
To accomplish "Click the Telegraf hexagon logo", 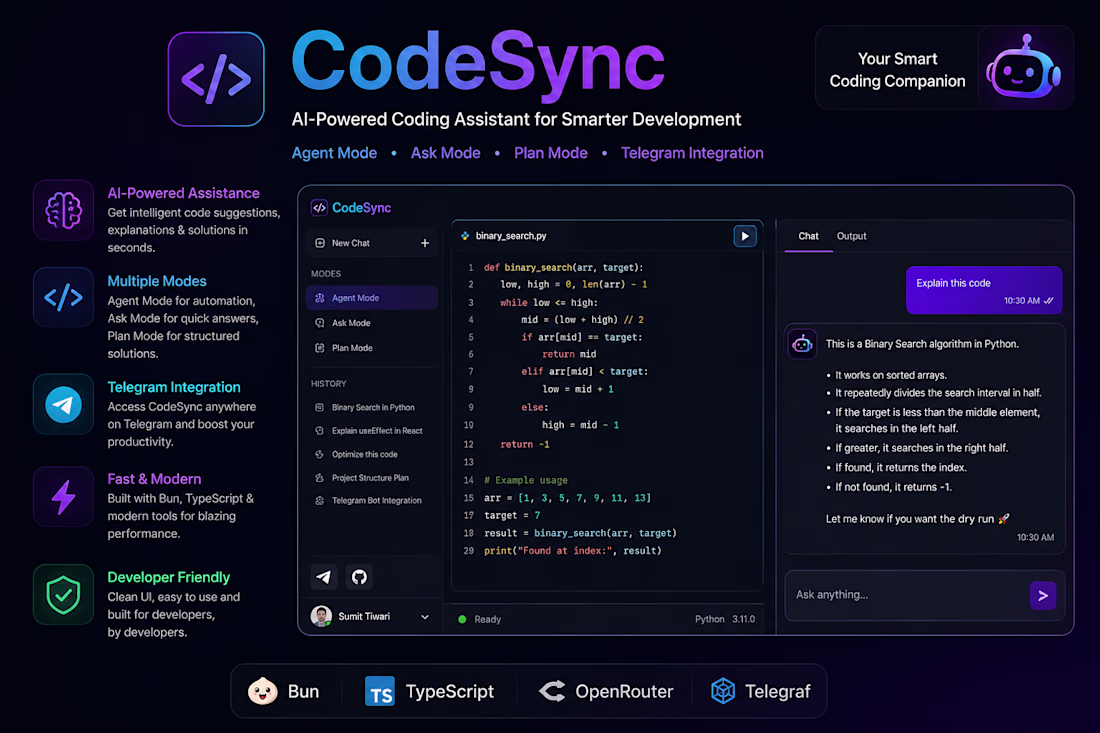I will coord(723,691).
